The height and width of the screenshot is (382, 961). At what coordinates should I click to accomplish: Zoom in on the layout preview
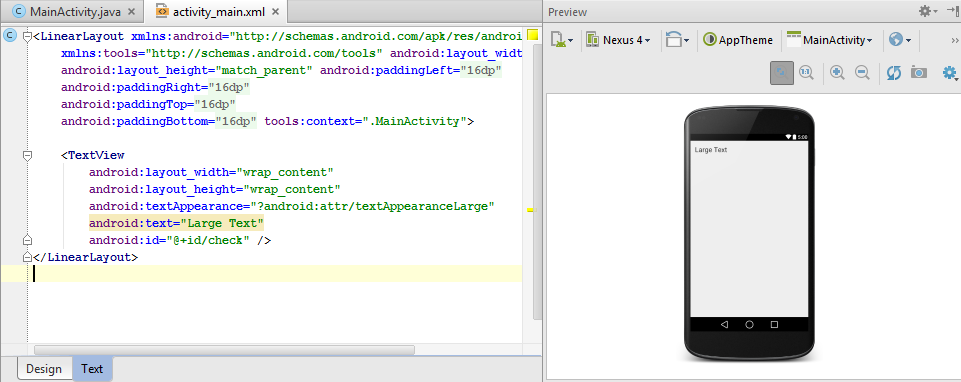837,73
